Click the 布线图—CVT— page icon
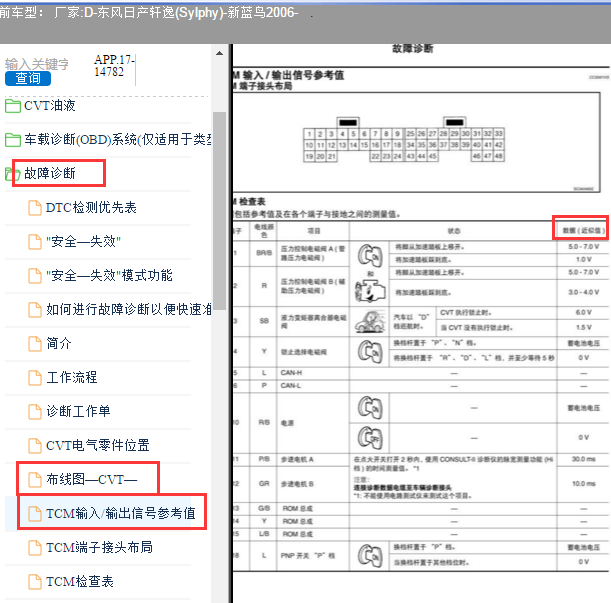Viewport: 611px width, 603px height. [35, 479]
